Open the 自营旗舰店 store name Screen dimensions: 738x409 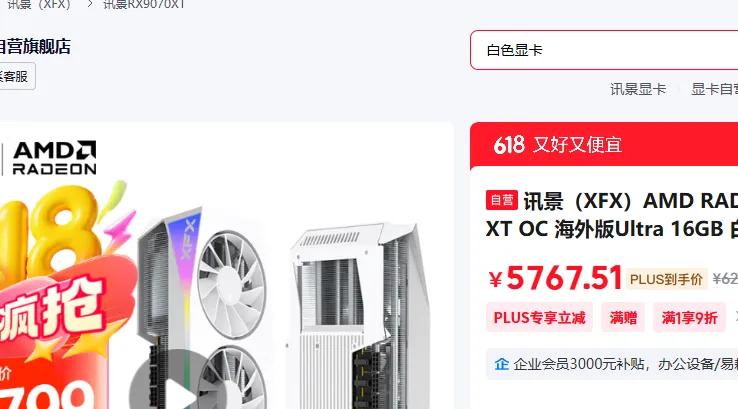[x=35, y=47]
